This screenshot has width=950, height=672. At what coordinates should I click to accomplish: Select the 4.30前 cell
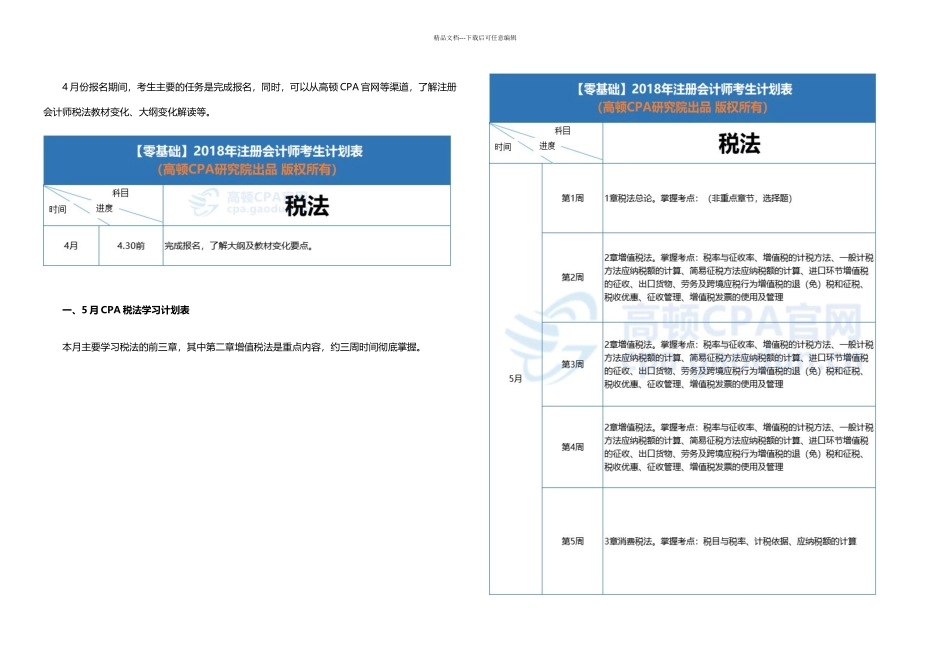[x=131, y=245]
